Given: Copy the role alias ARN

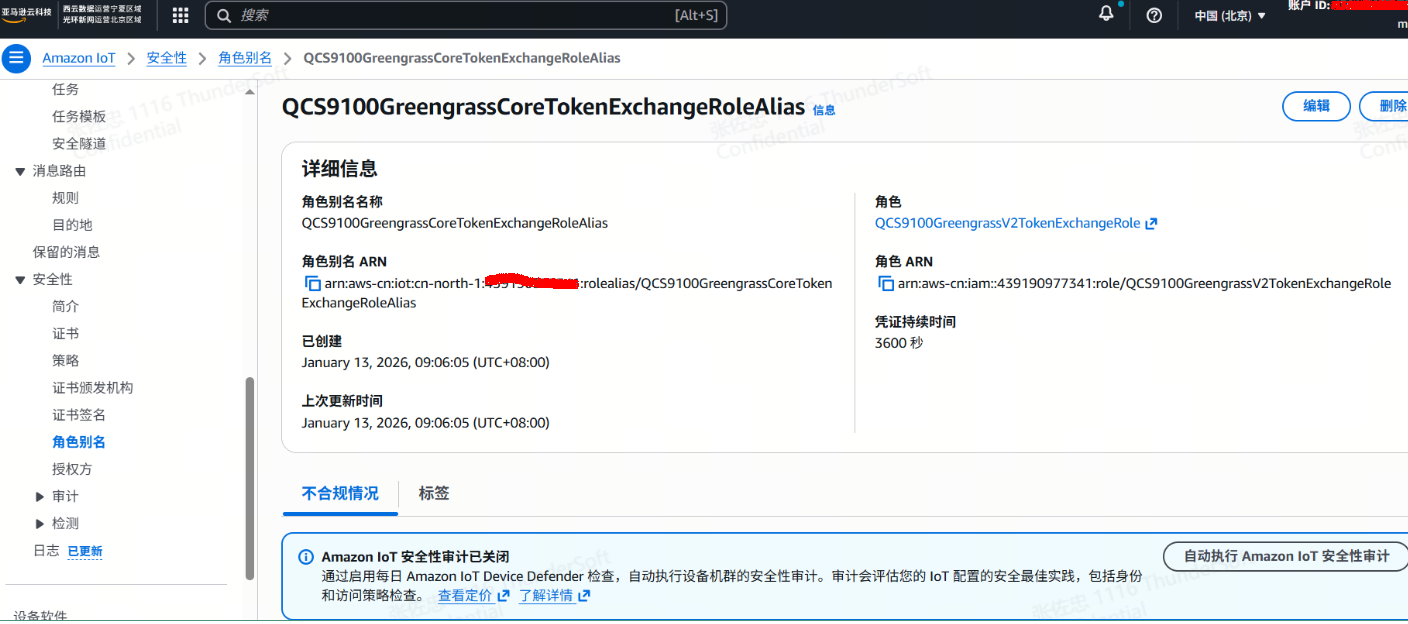Looking at the screenshot, I should pyautogui.click(x=313, y=283).
